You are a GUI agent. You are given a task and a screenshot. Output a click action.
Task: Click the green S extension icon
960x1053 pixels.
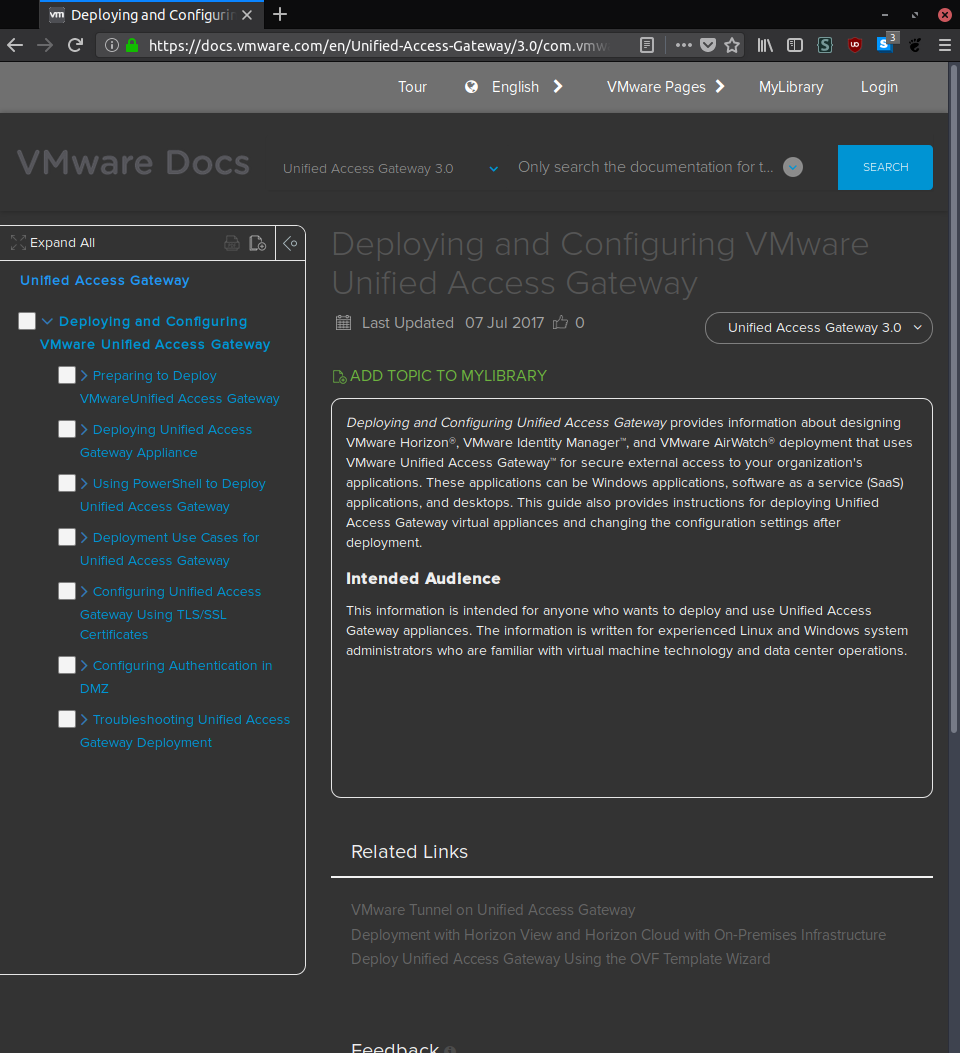[x=824, y=45]
